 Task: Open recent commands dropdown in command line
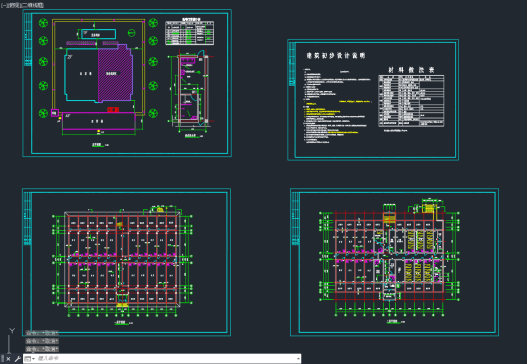click(30, 359)
